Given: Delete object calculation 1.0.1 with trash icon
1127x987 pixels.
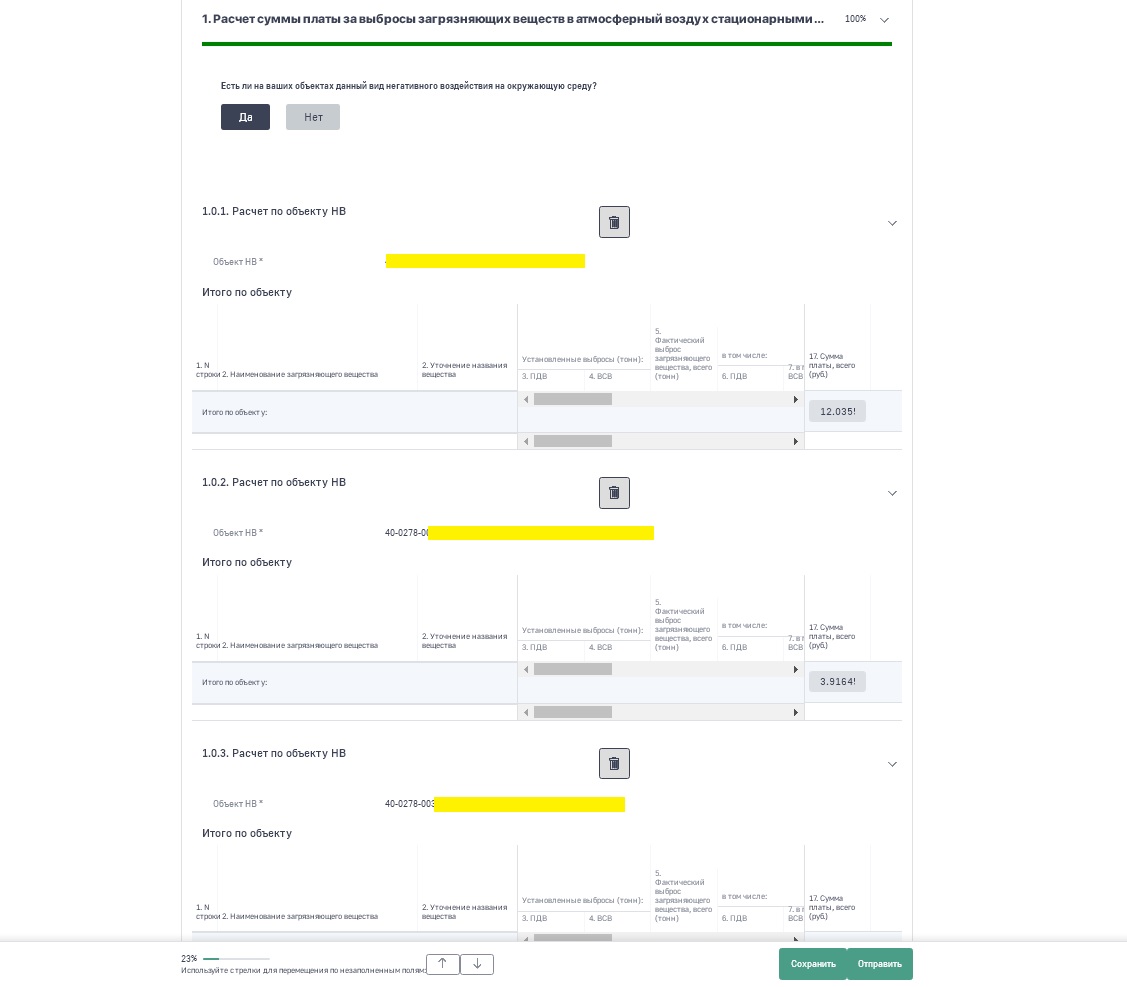Looking at the screenshot, I should pos(614,222).
